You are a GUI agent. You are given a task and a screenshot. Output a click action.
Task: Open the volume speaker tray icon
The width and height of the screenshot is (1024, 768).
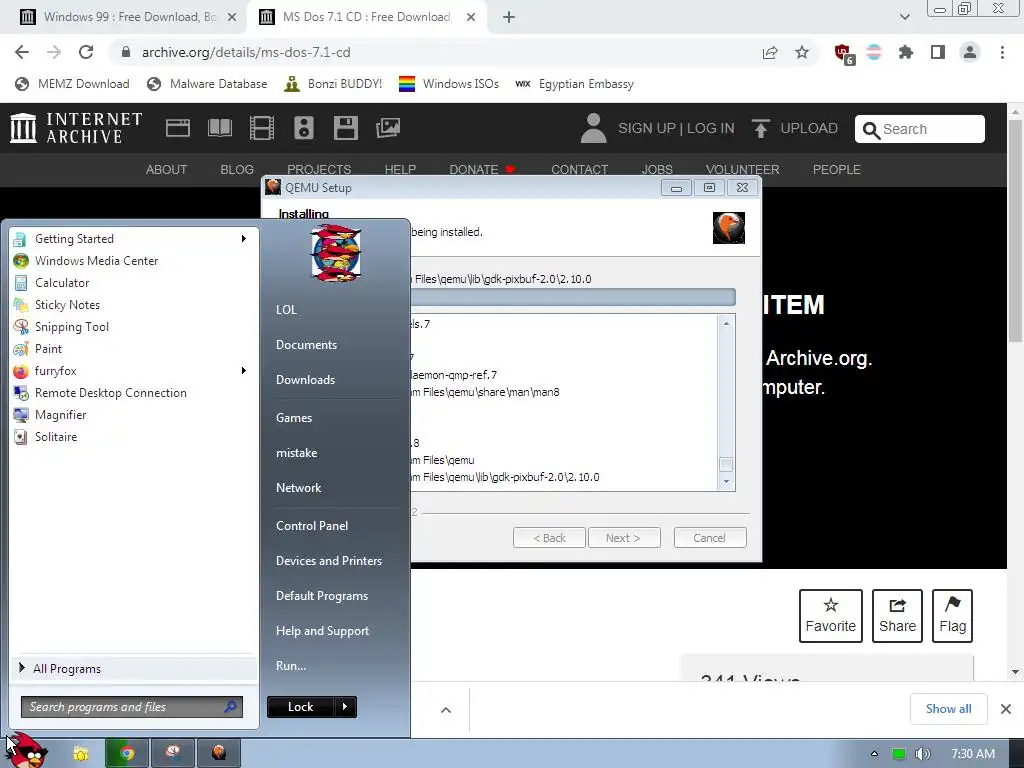pos(922,754)
